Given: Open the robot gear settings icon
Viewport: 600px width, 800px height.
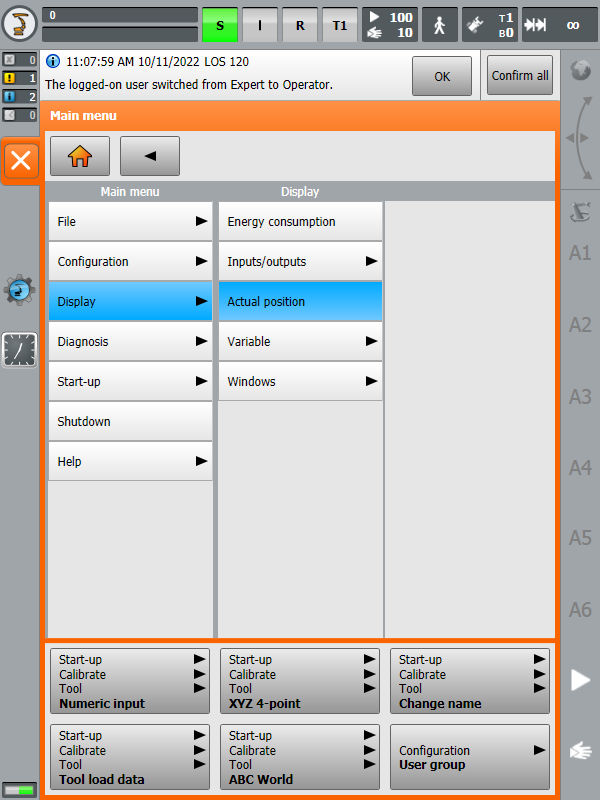Looking at the screenshot, I should click(x=20, y=290).
